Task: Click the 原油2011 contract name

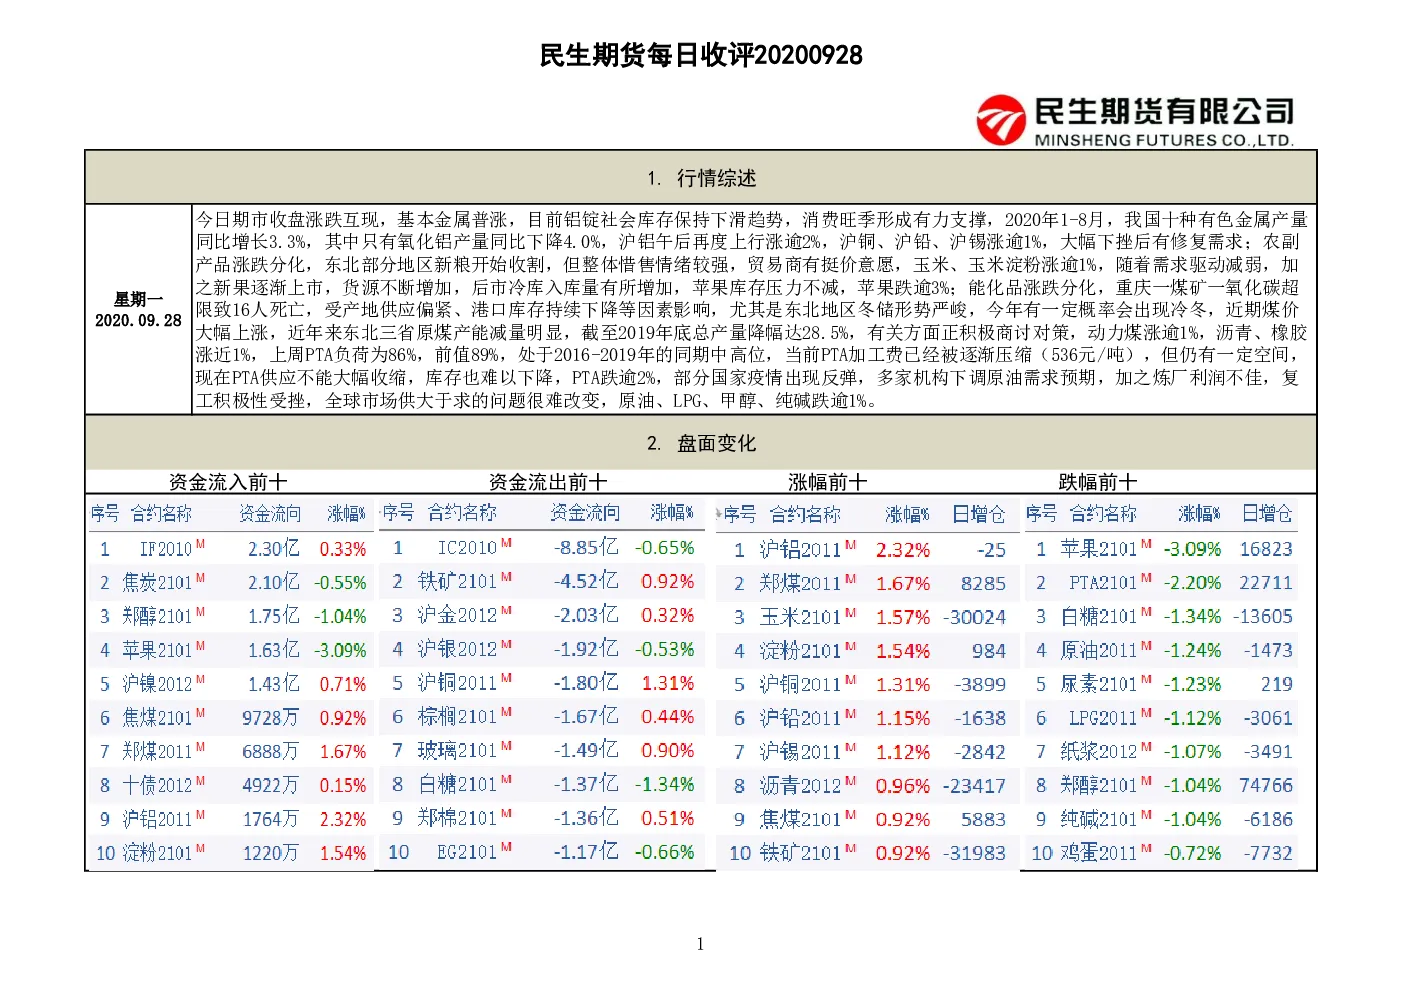Action: pos(1099,650)
